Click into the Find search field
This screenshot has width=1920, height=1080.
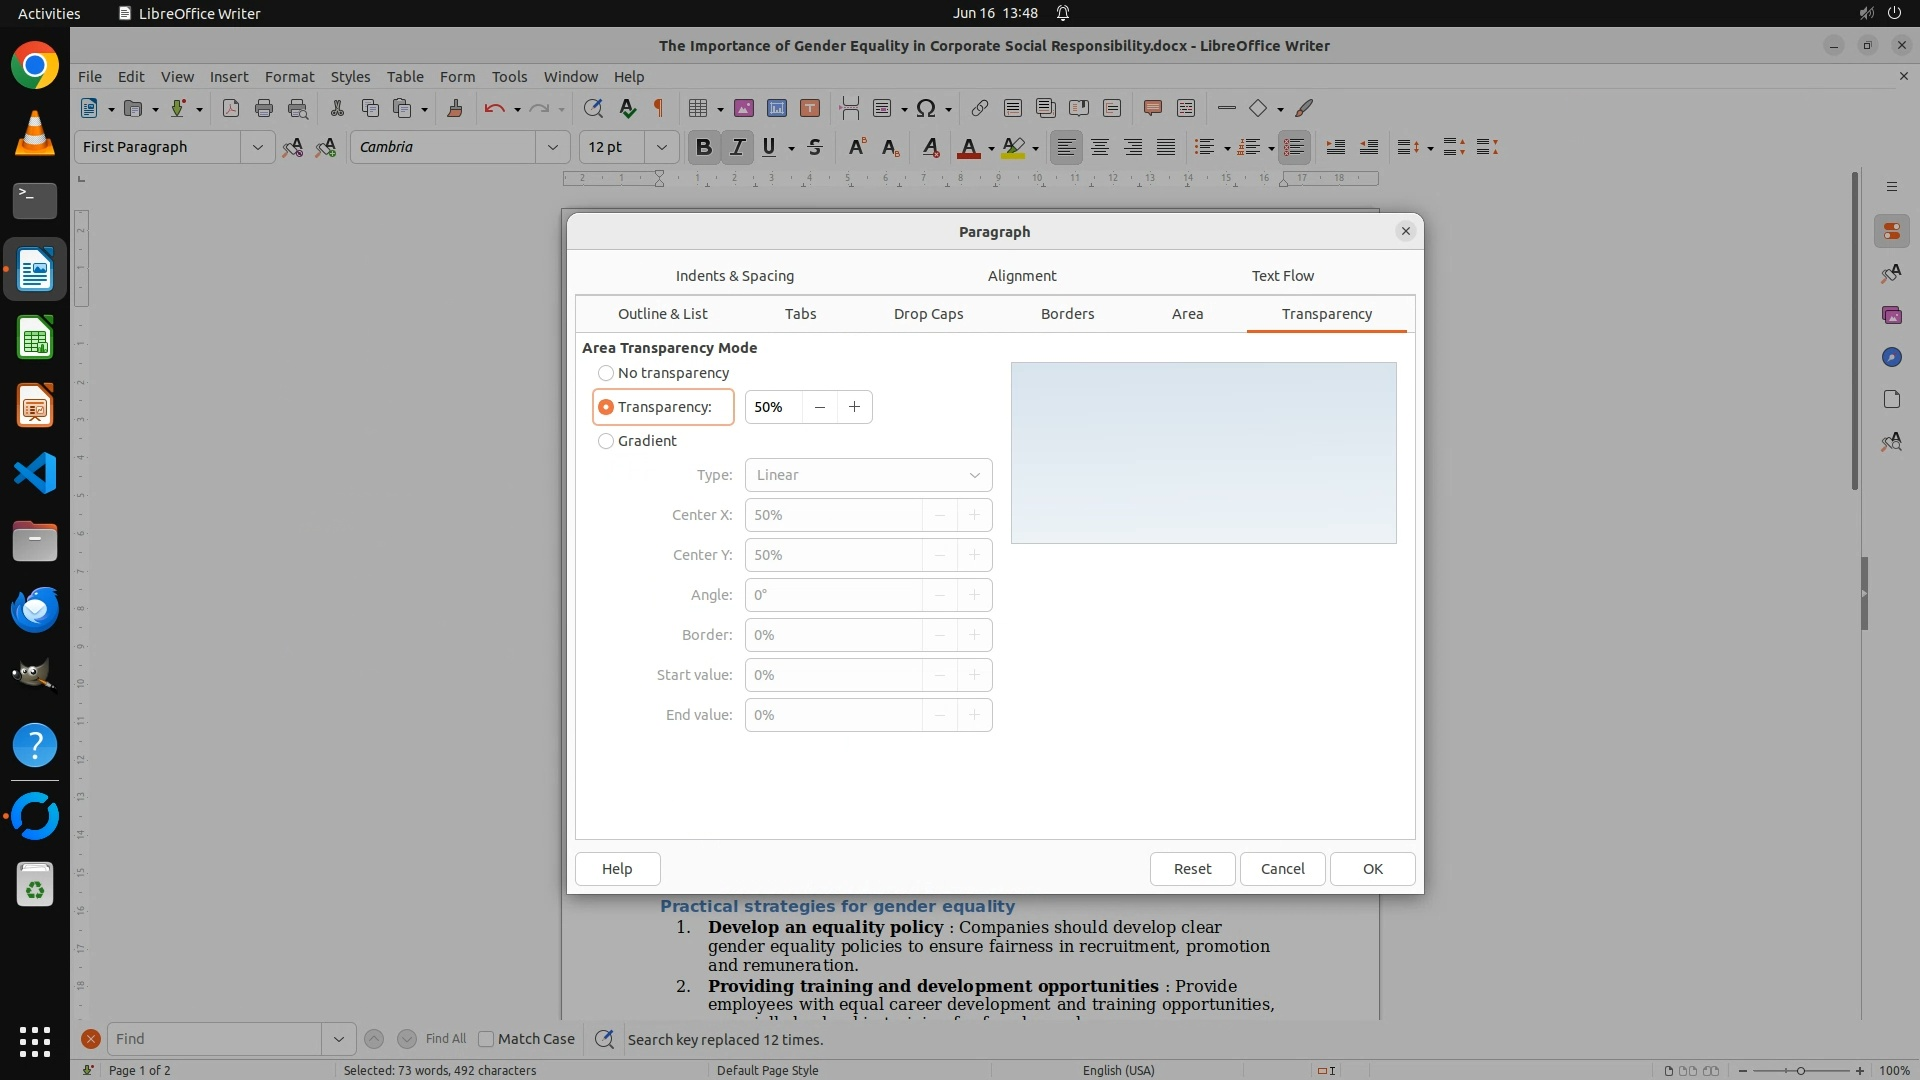click(x=214, y=1039)
